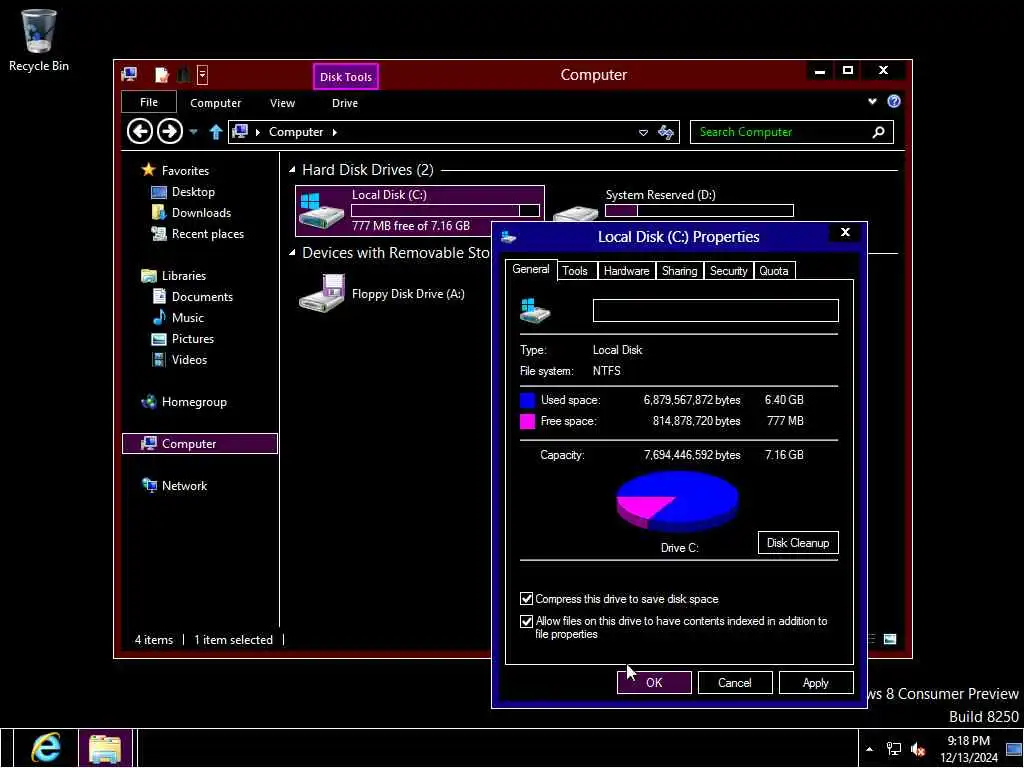The width and height of the screenshot is (1024, 768).
Task: Select the Floppy Disk Drive (A:) icon
Action: 321,293
